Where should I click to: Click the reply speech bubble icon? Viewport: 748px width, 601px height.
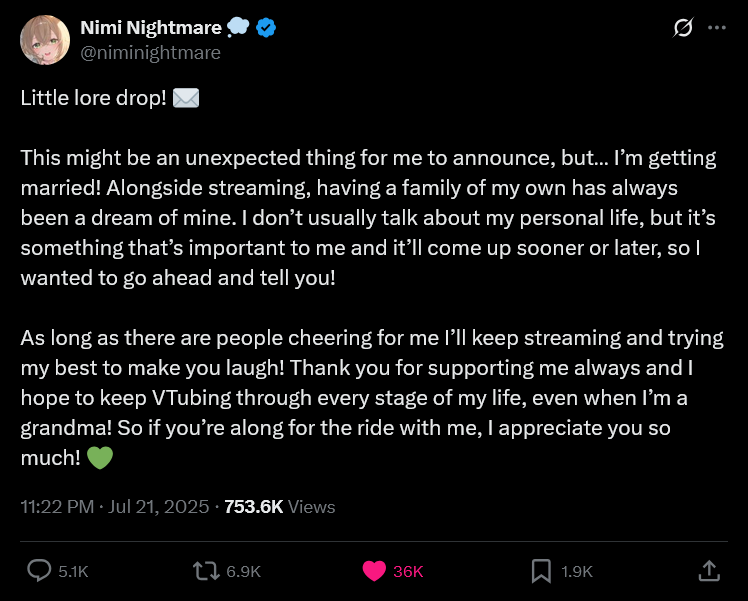click(x=39, y=571)
